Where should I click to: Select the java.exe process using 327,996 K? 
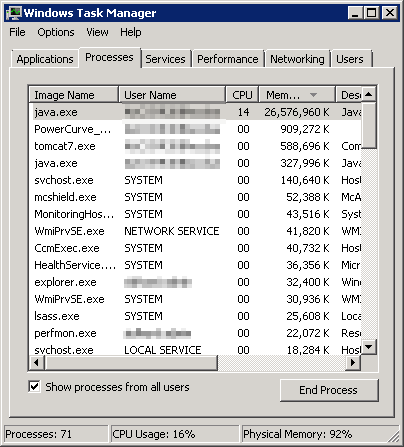pyautogui.click(x=195, y=163)
